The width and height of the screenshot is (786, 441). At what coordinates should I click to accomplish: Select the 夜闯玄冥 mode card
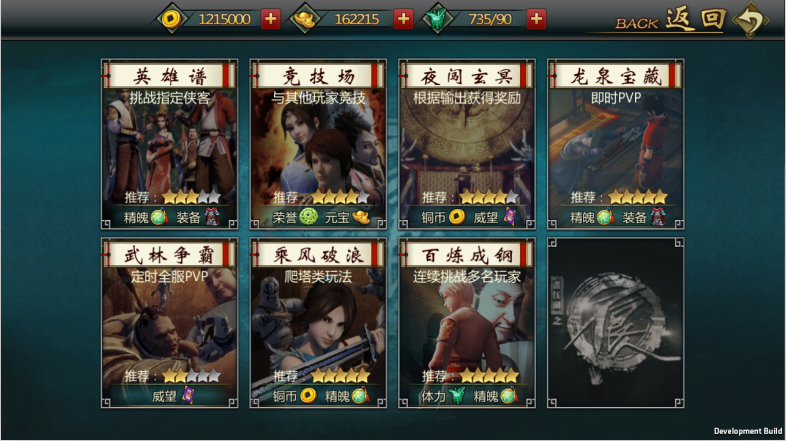point(467,144)
